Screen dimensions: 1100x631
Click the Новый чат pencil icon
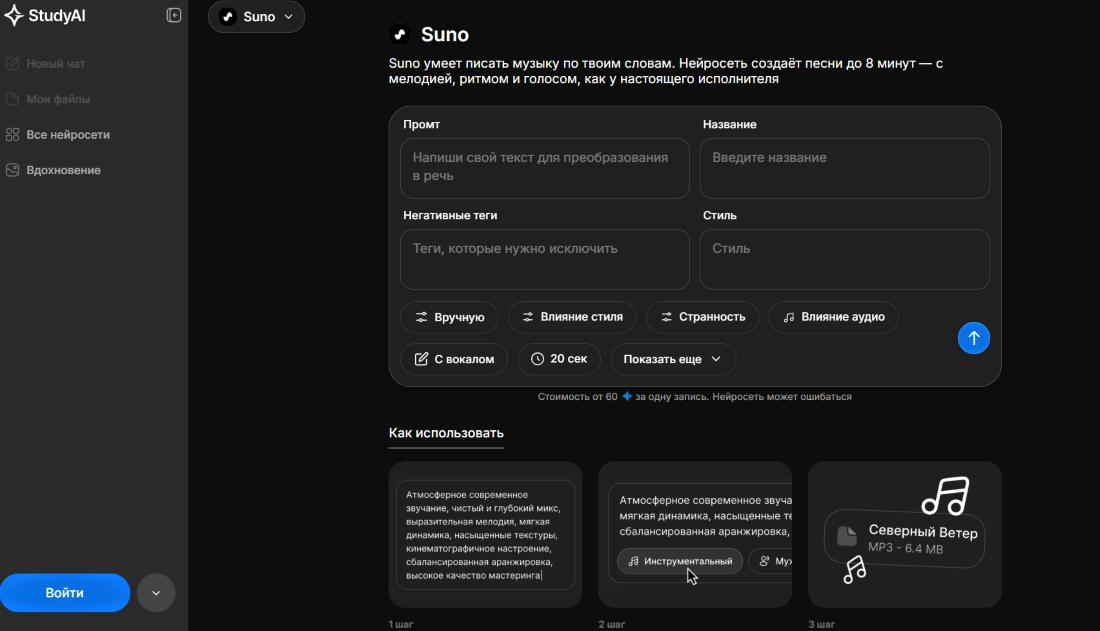click(x=13, y=63)
